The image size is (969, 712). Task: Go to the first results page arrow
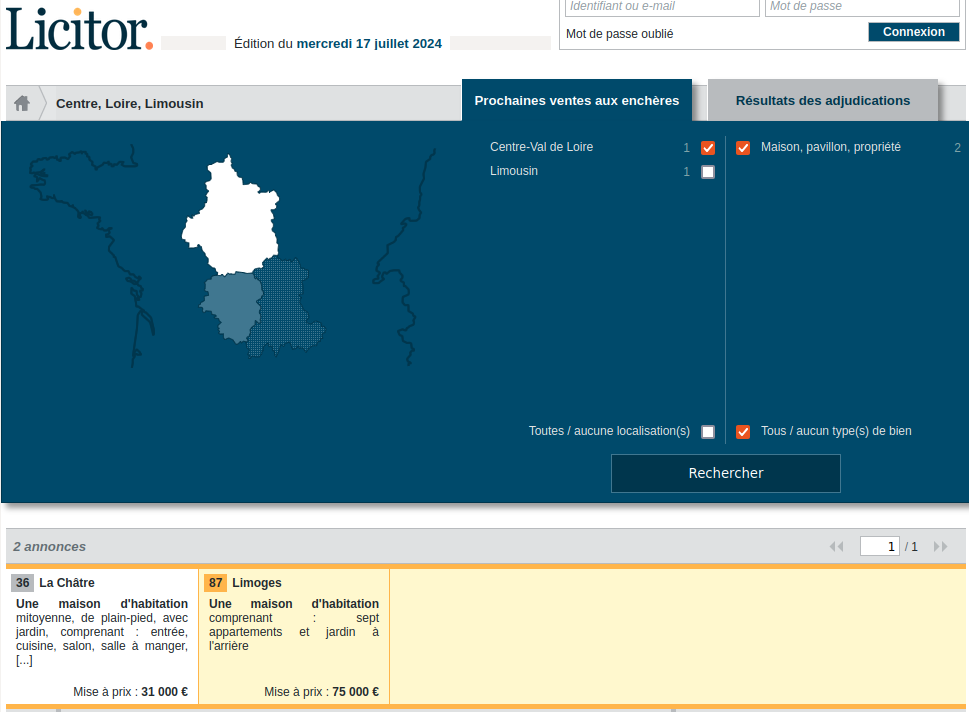(x=836, y=547)
